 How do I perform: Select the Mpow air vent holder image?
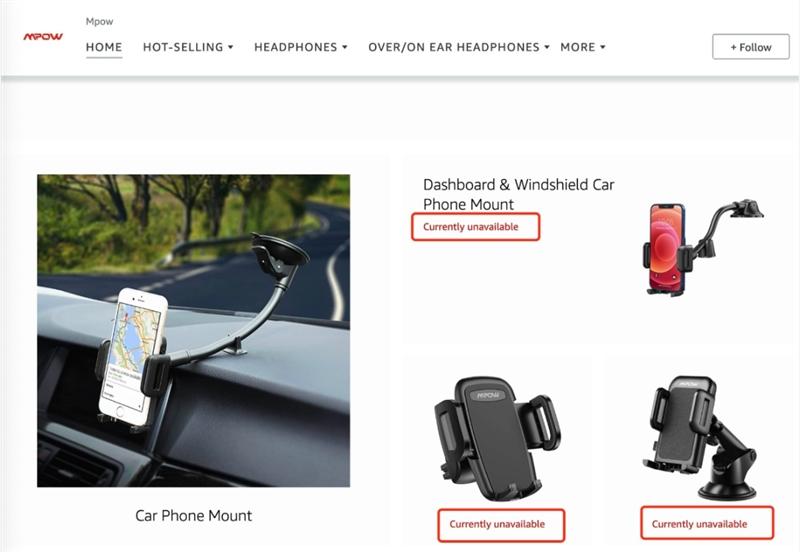(497, 439)
